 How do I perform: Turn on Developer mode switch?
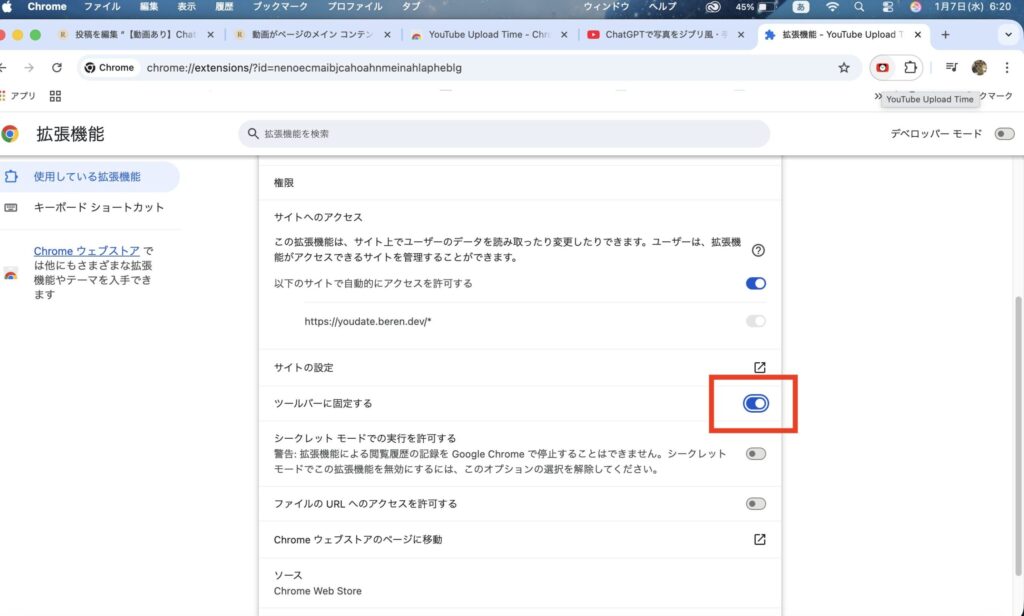click(x=1004, y=134)
